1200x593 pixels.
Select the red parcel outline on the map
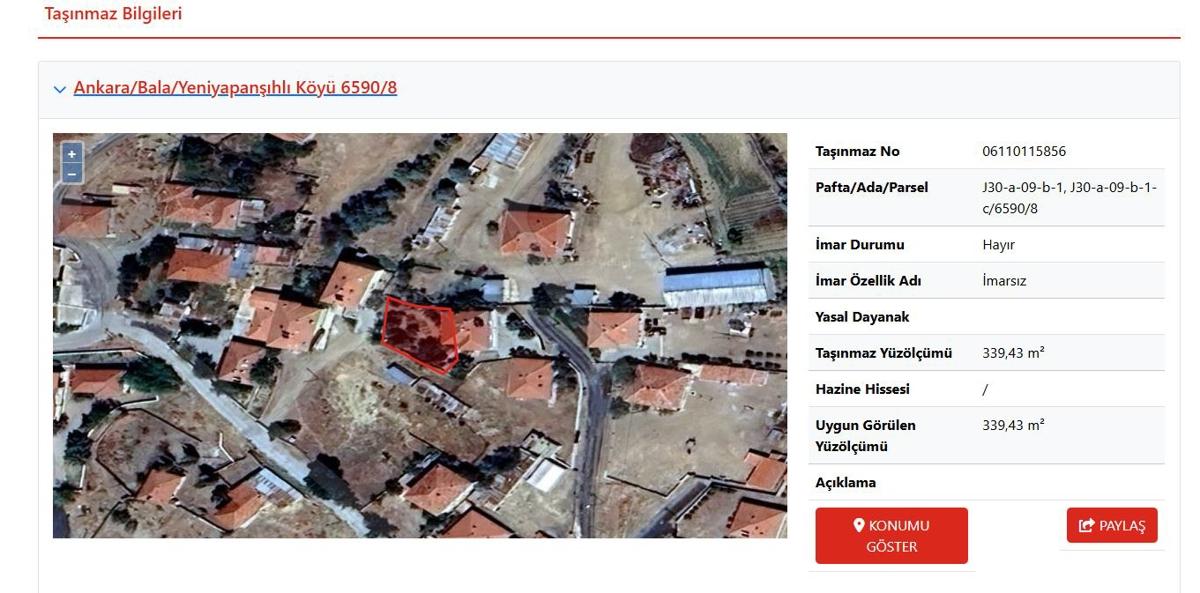click(x=420, y=334)
